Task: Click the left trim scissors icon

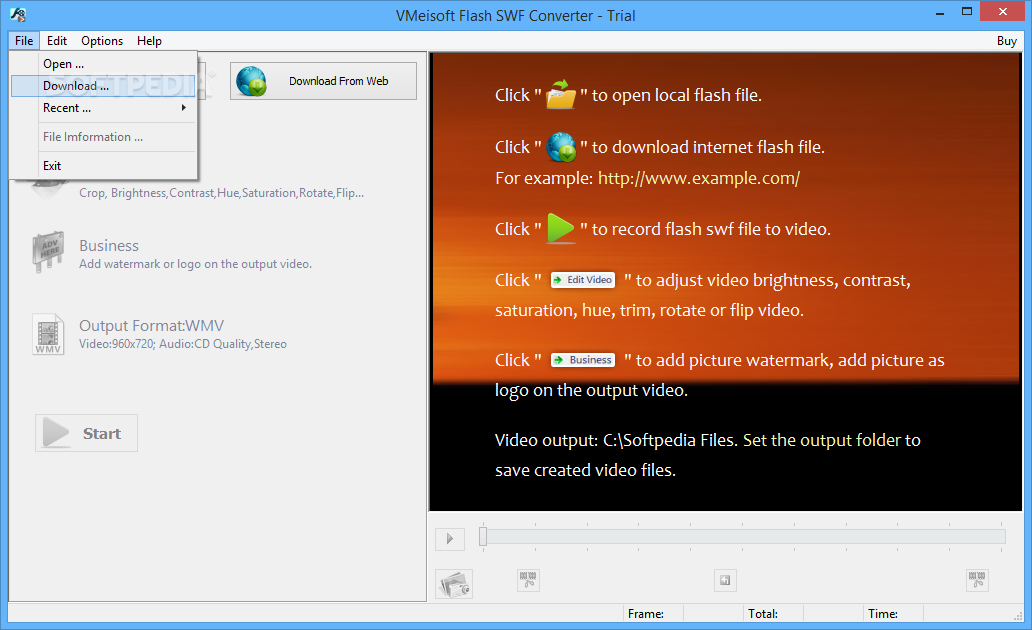Action: coord(528,580)
